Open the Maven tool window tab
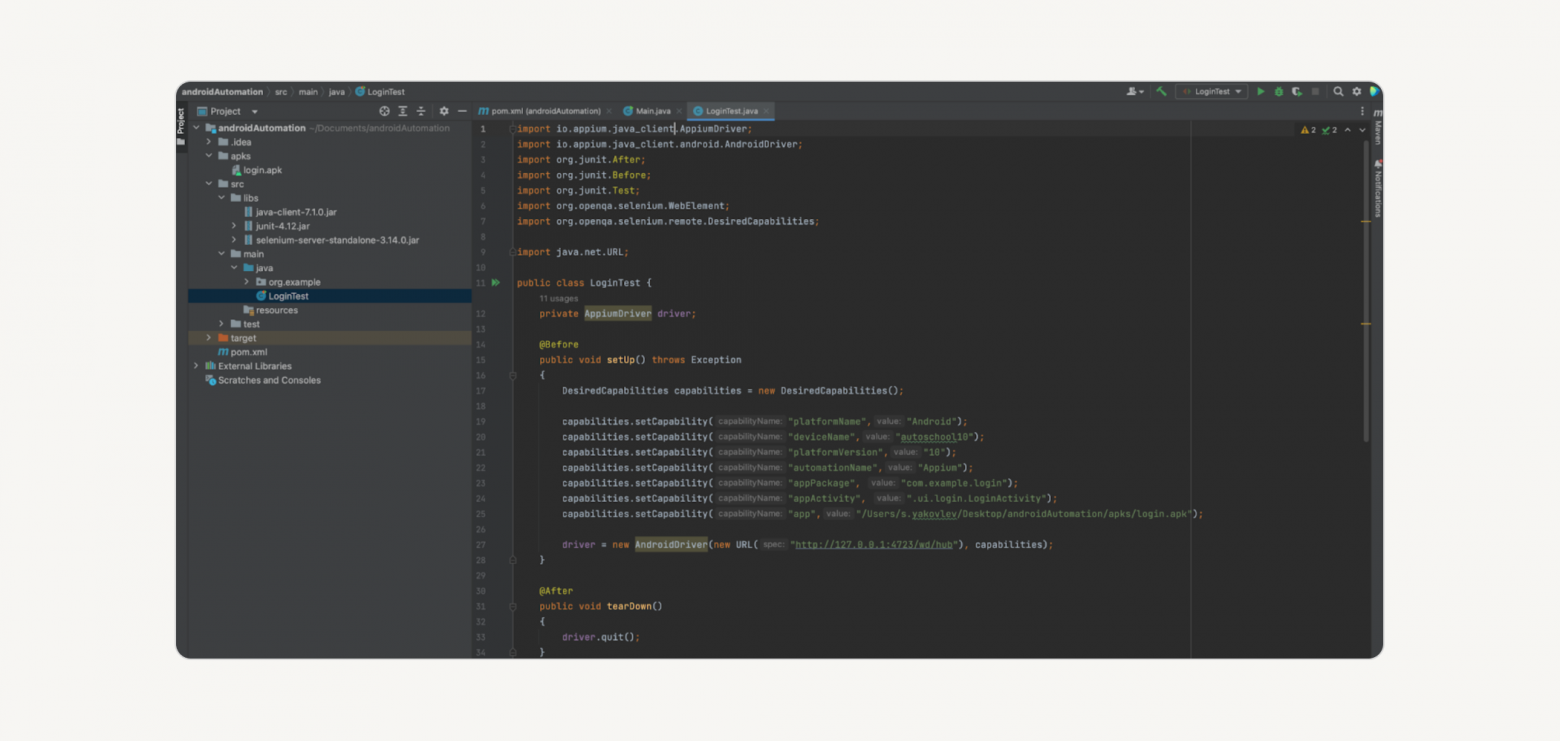The width and height of the screenshot is (1560, 741). pos(1377,127)
